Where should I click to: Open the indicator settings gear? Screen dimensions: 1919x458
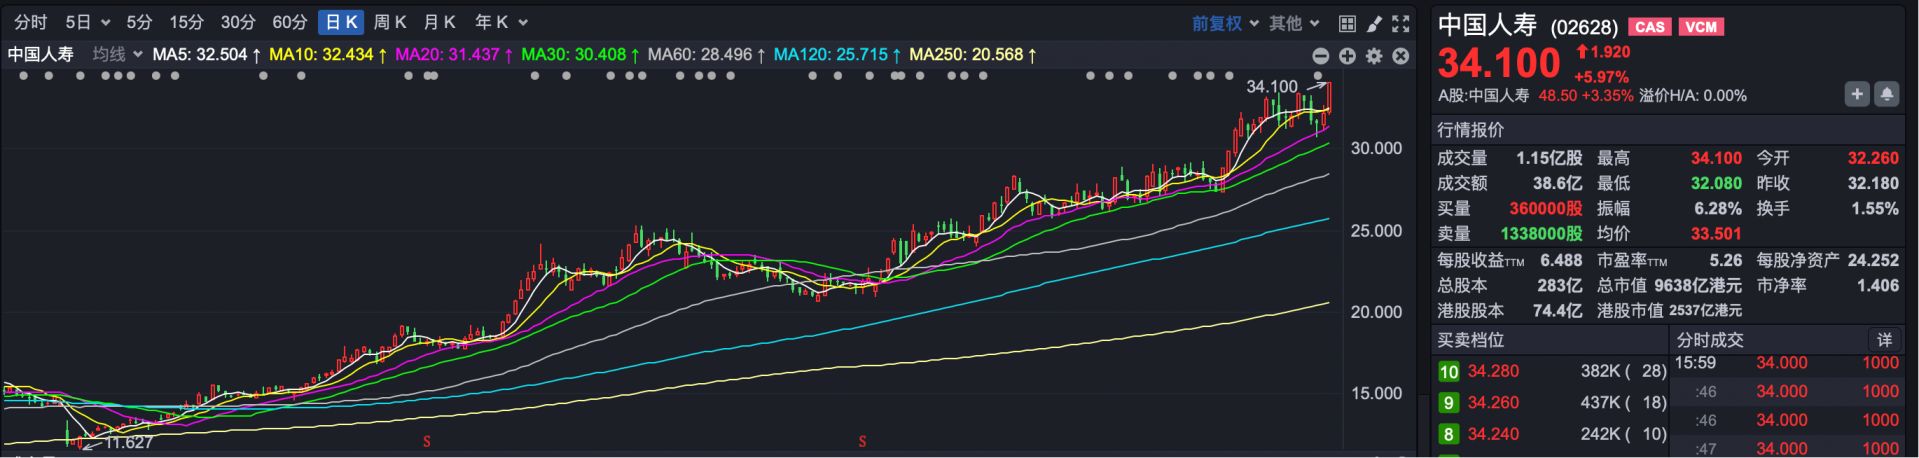(x=1374, y=56)
